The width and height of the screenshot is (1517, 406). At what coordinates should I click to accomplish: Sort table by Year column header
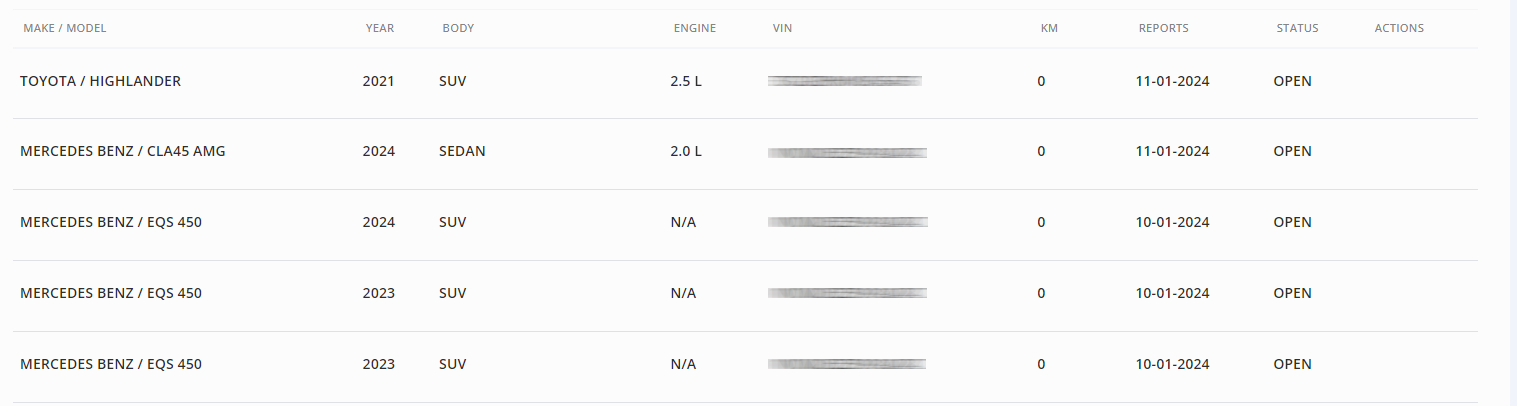point(380,28)
